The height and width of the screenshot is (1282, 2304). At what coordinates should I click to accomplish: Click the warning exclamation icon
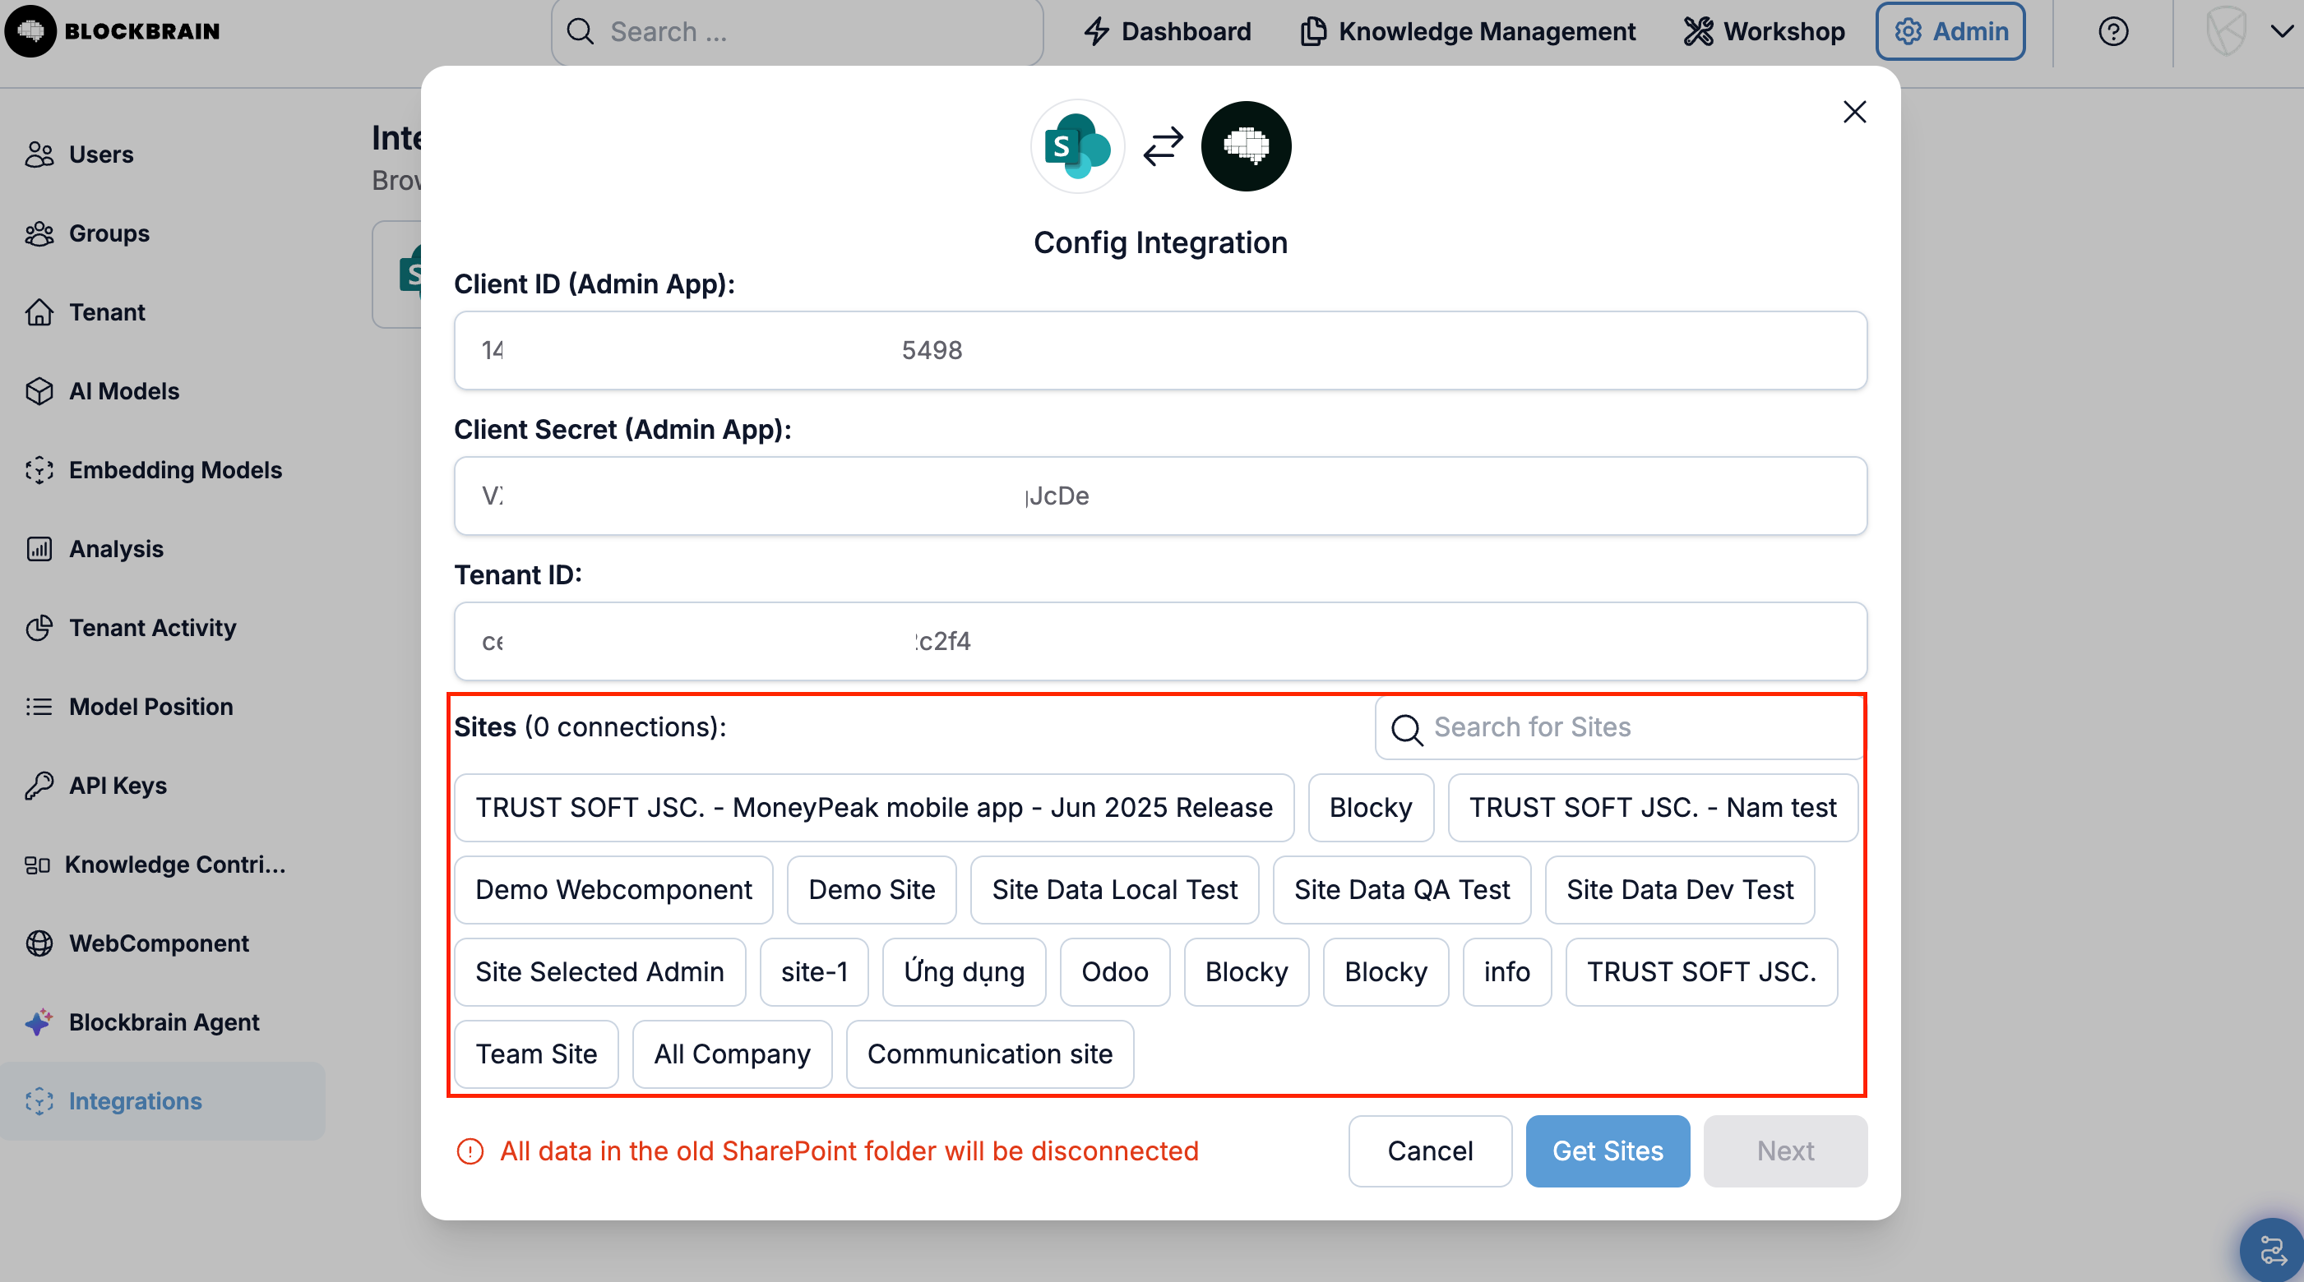470,1152
